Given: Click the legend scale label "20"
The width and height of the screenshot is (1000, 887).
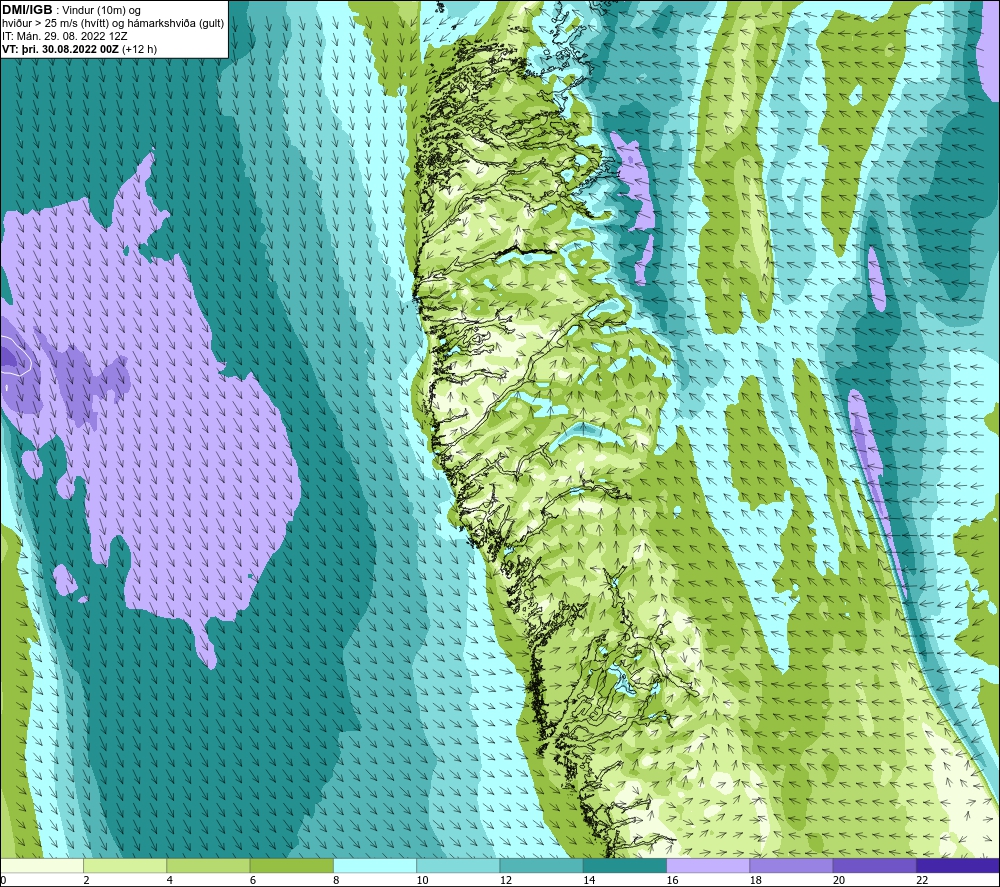Looking at the screenshot, I should coord(839,880).
